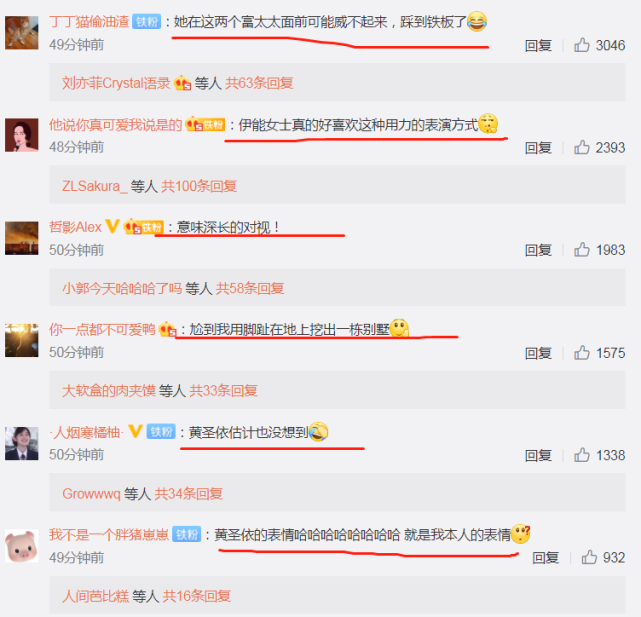This screenshot has height=617, width=641.
Task: Like the comment showing 1338 likes
Action: point(582,455)
